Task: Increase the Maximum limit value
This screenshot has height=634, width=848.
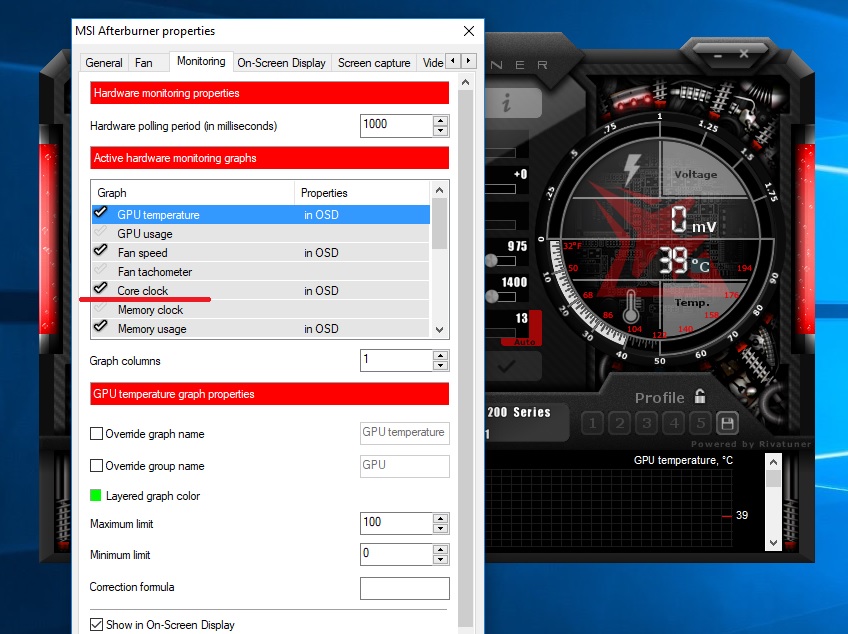Action: click(441, 518)
